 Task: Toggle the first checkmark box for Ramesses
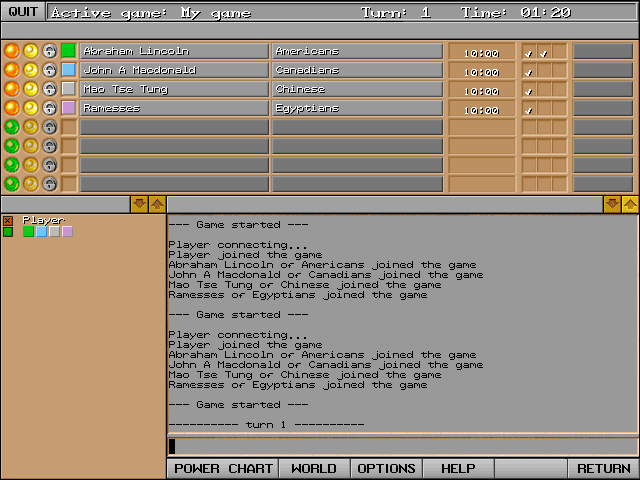click(529, 108)
